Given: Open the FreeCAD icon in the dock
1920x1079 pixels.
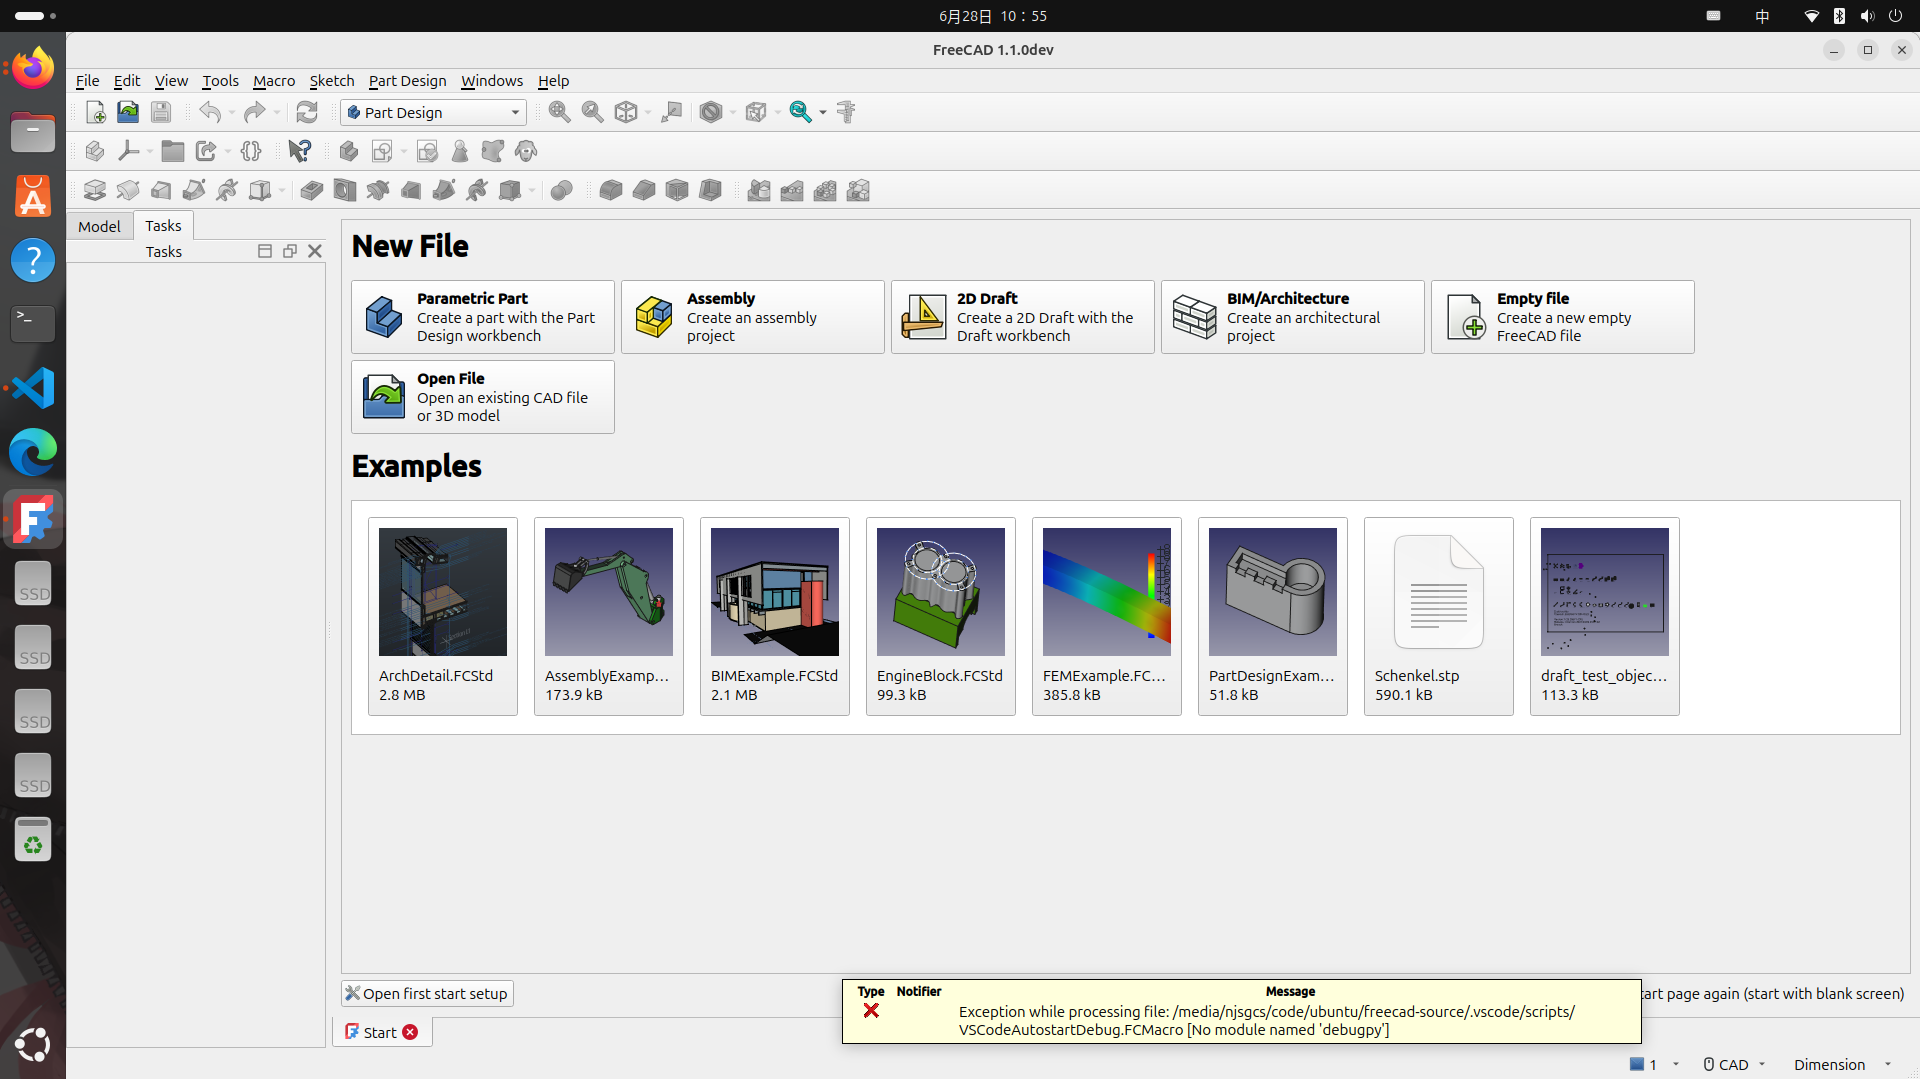Looking at the screenshot, I should pos(32,519).
